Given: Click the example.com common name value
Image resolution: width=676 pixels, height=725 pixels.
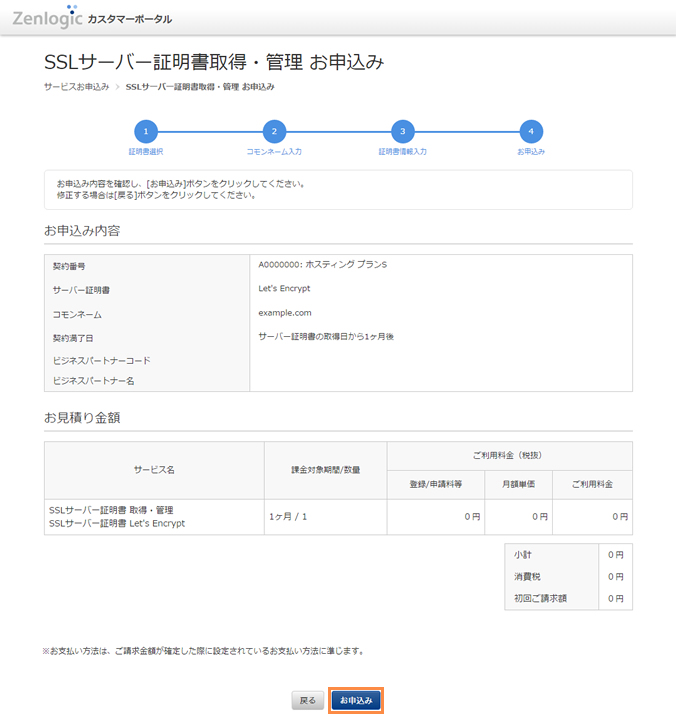Looking at the screenshot, I should [x=285, y=313].
